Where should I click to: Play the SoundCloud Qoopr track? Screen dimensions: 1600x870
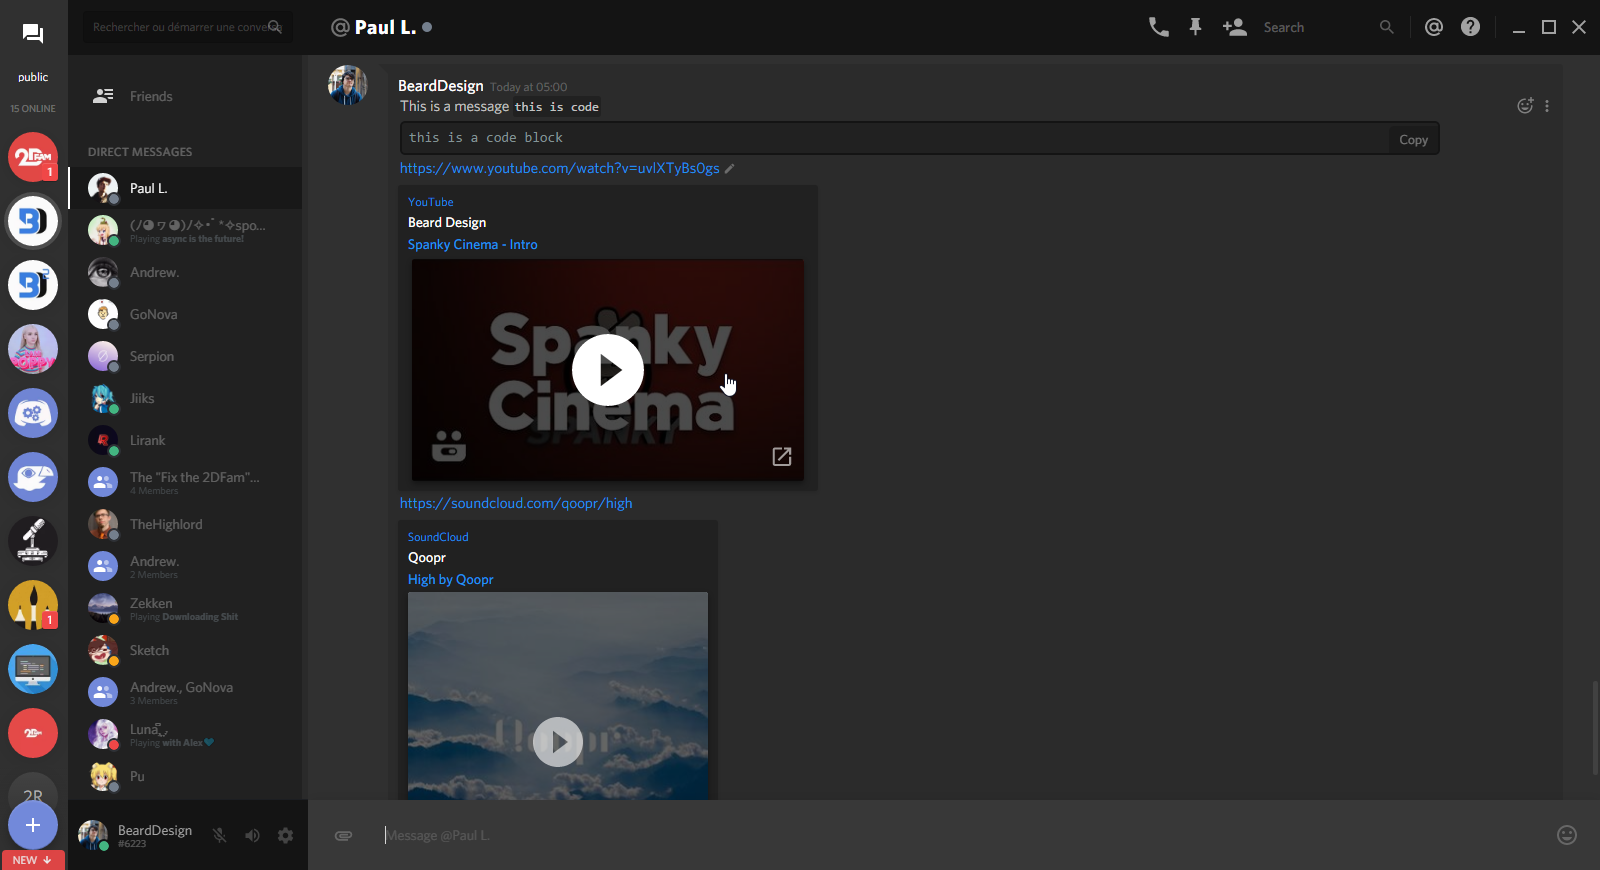pyautogui.click(x=558, y=742)
